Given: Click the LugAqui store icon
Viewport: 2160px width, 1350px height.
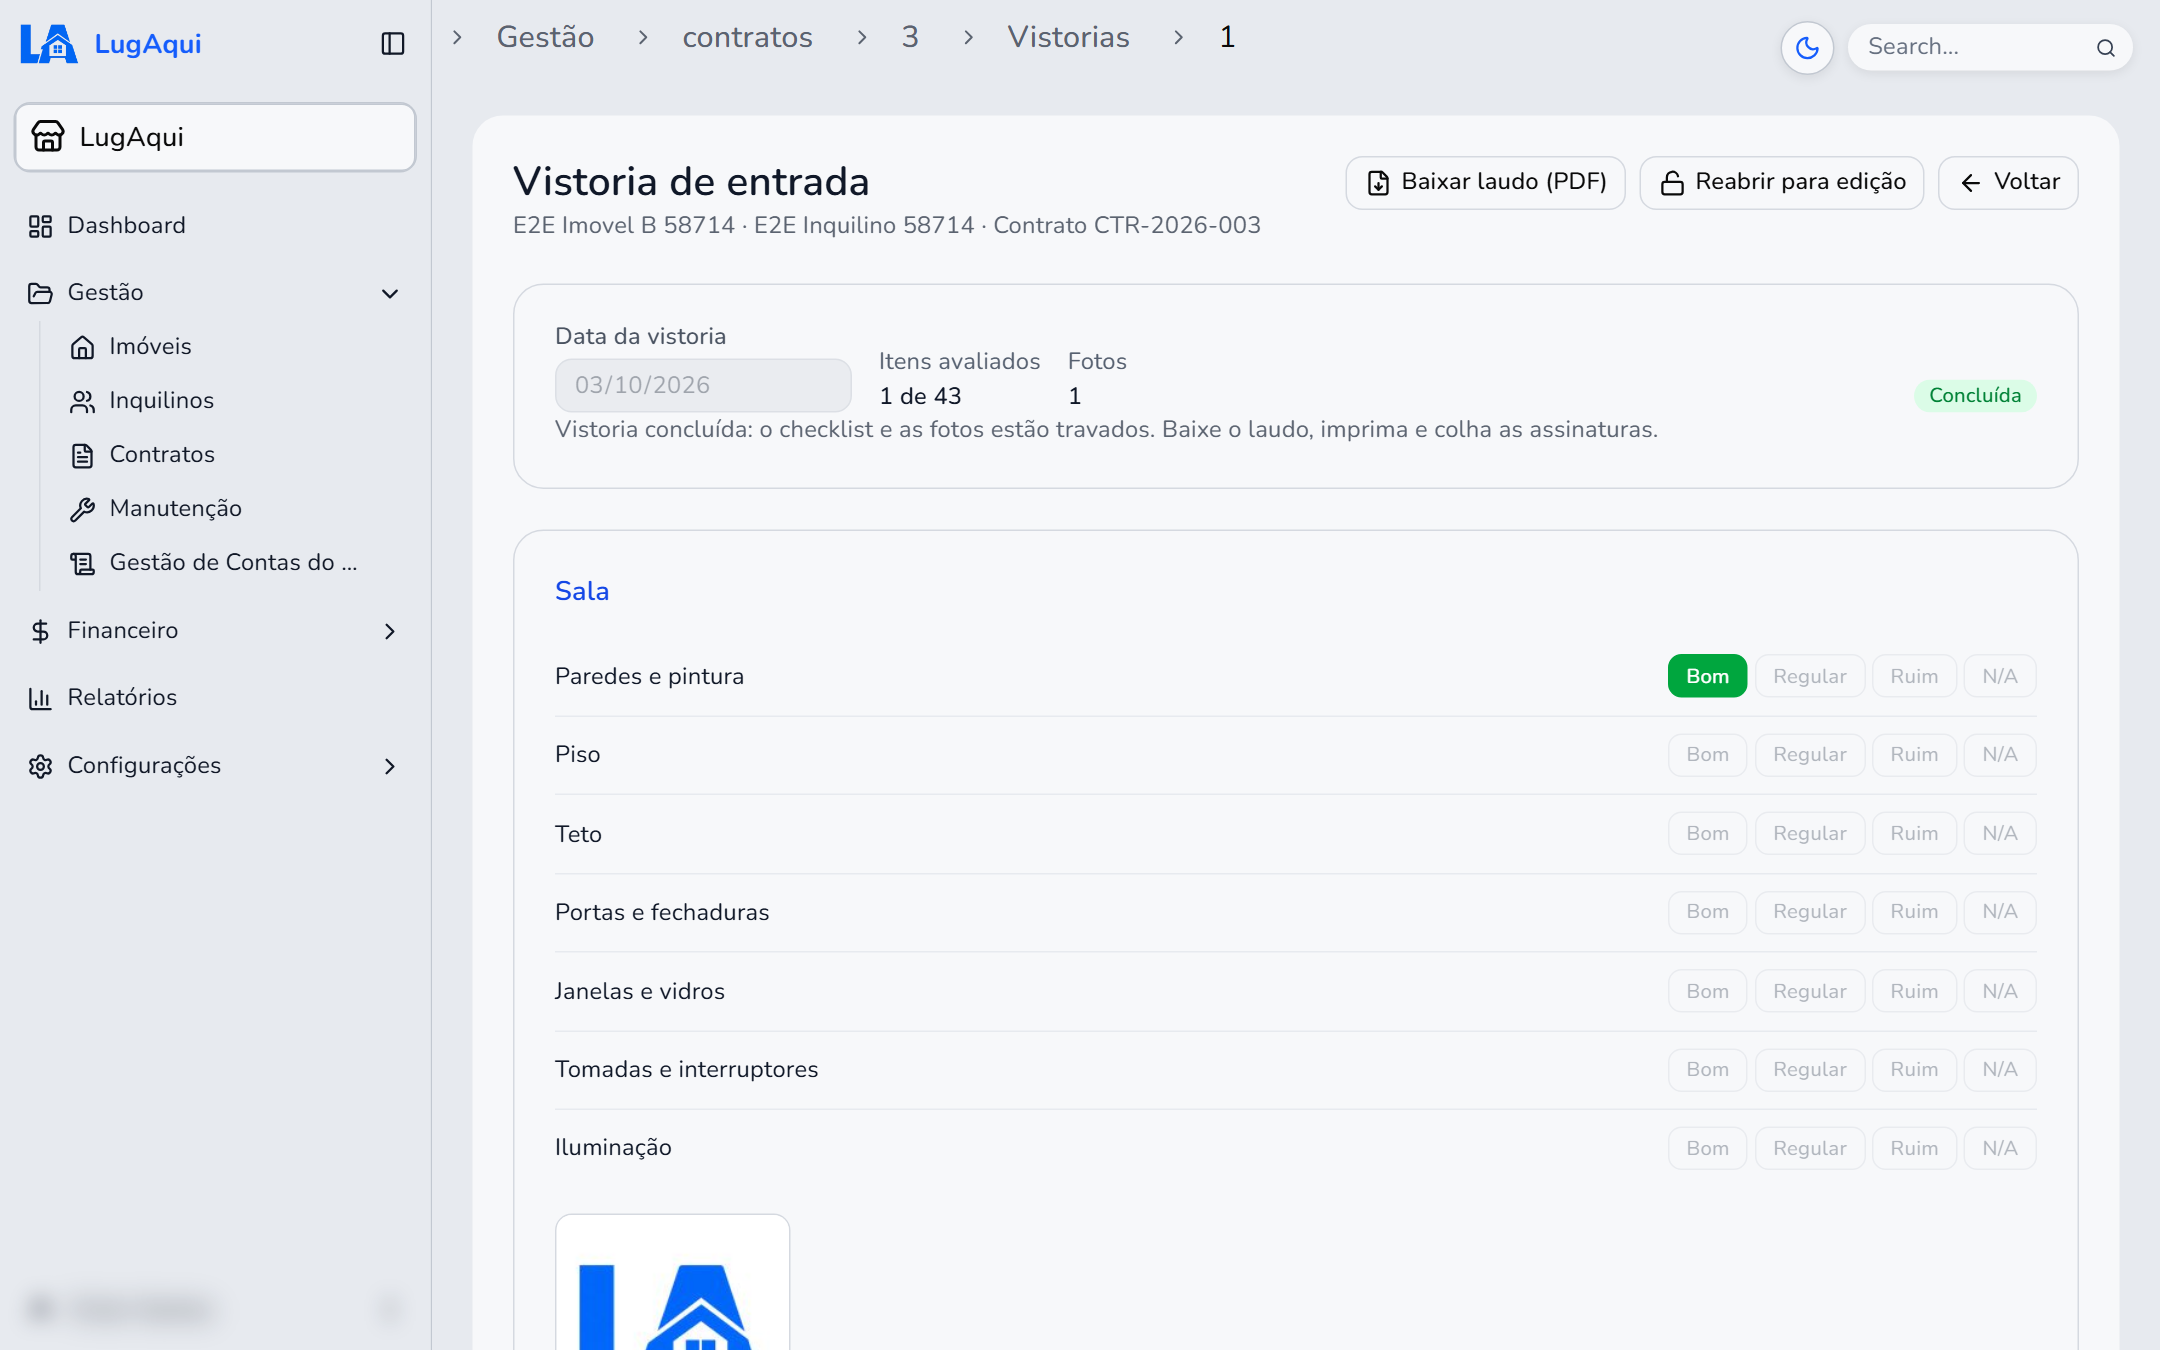Looking at the screenshot, I should pos(48,137).
